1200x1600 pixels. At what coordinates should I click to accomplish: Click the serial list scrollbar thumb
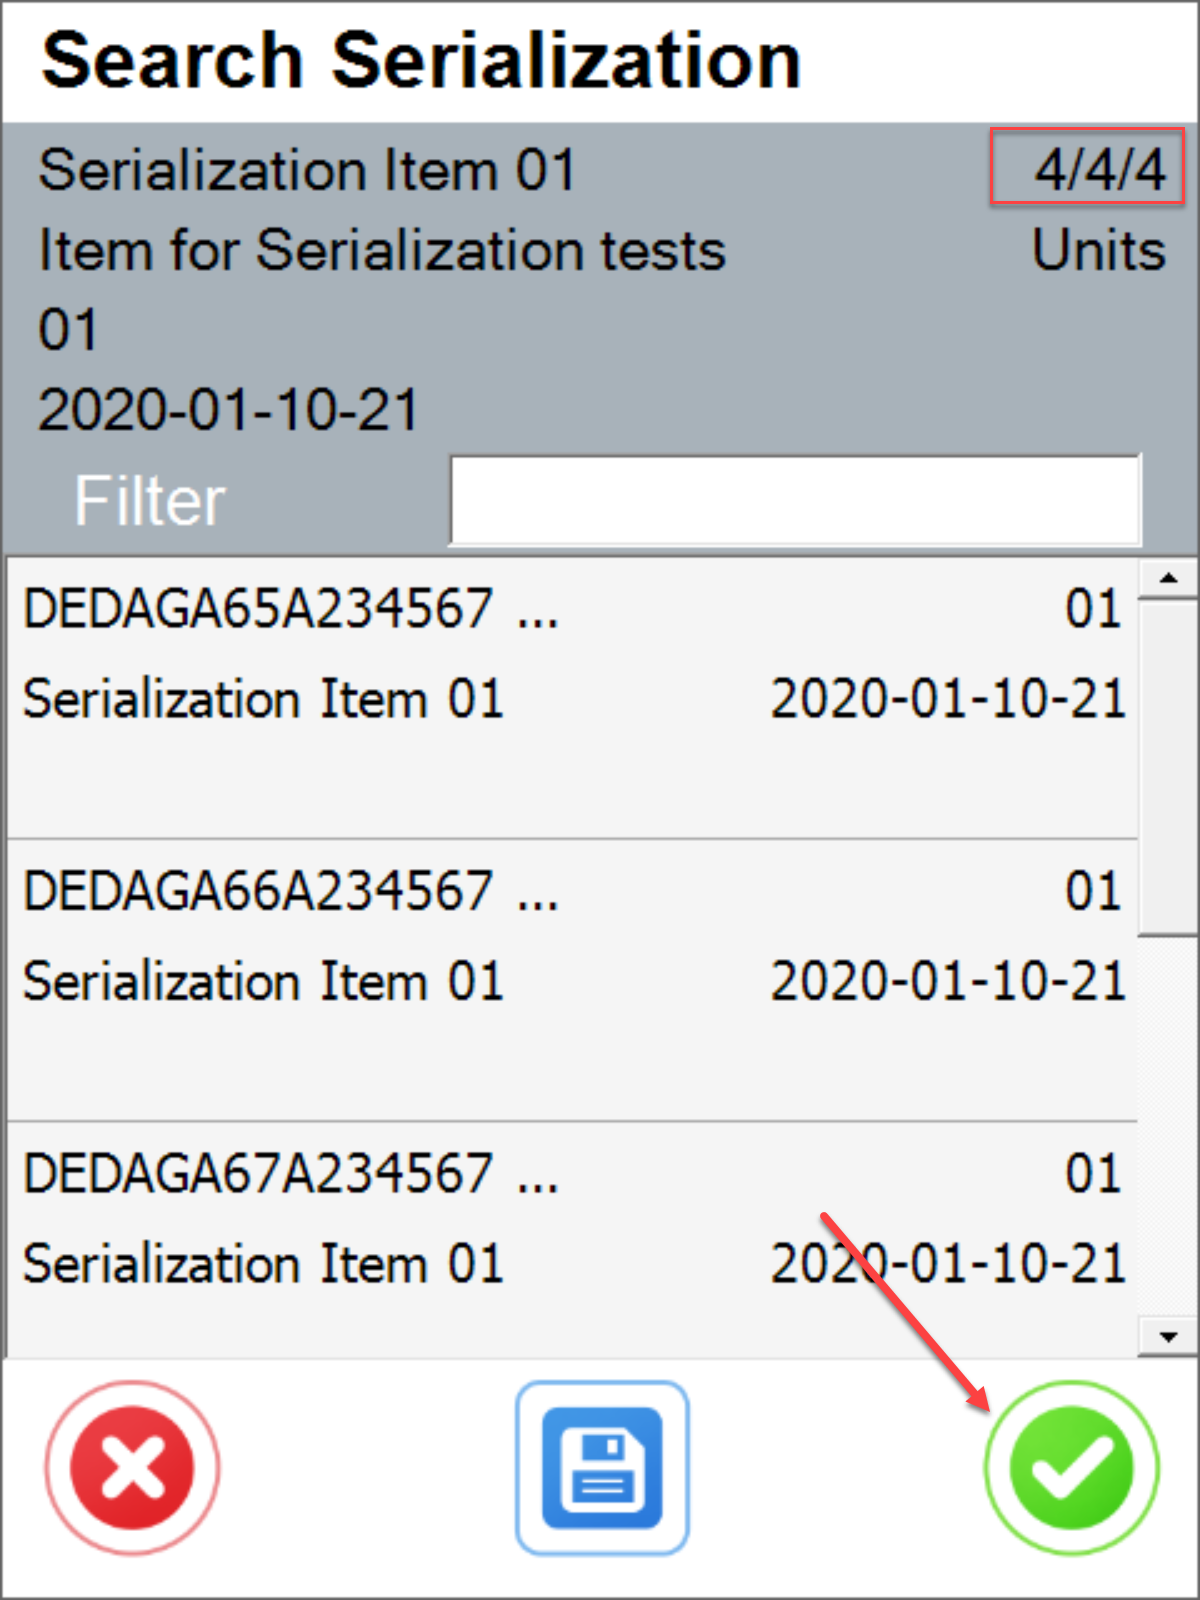click(x=1168, y=765)
